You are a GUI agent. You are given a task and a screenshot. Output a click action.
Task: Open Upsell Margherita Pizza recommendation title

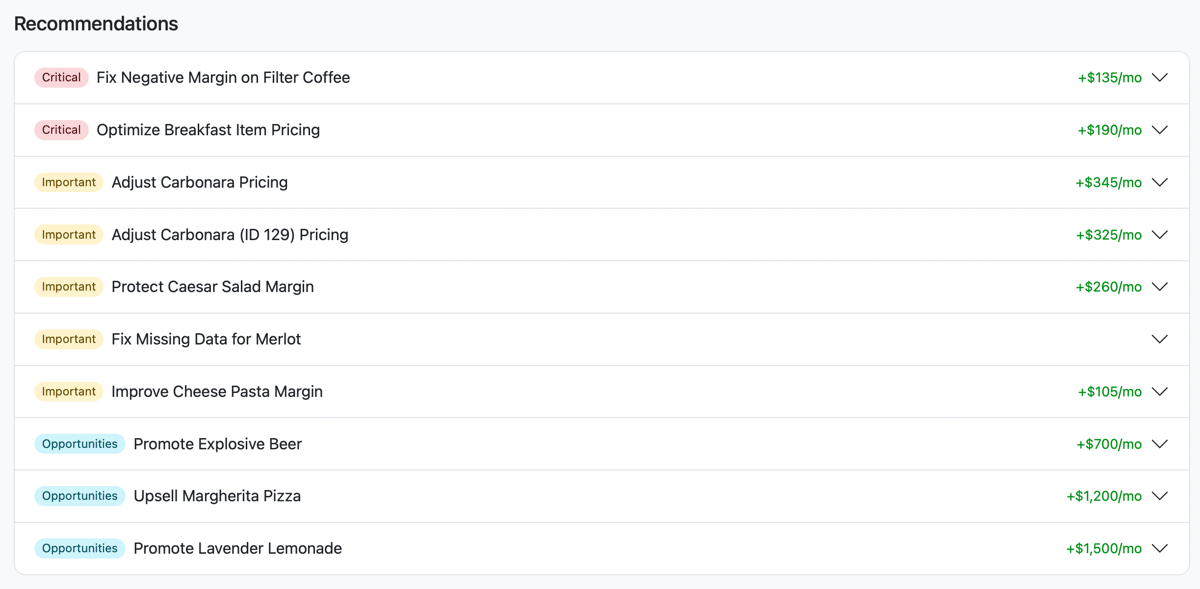coord(217,496)
